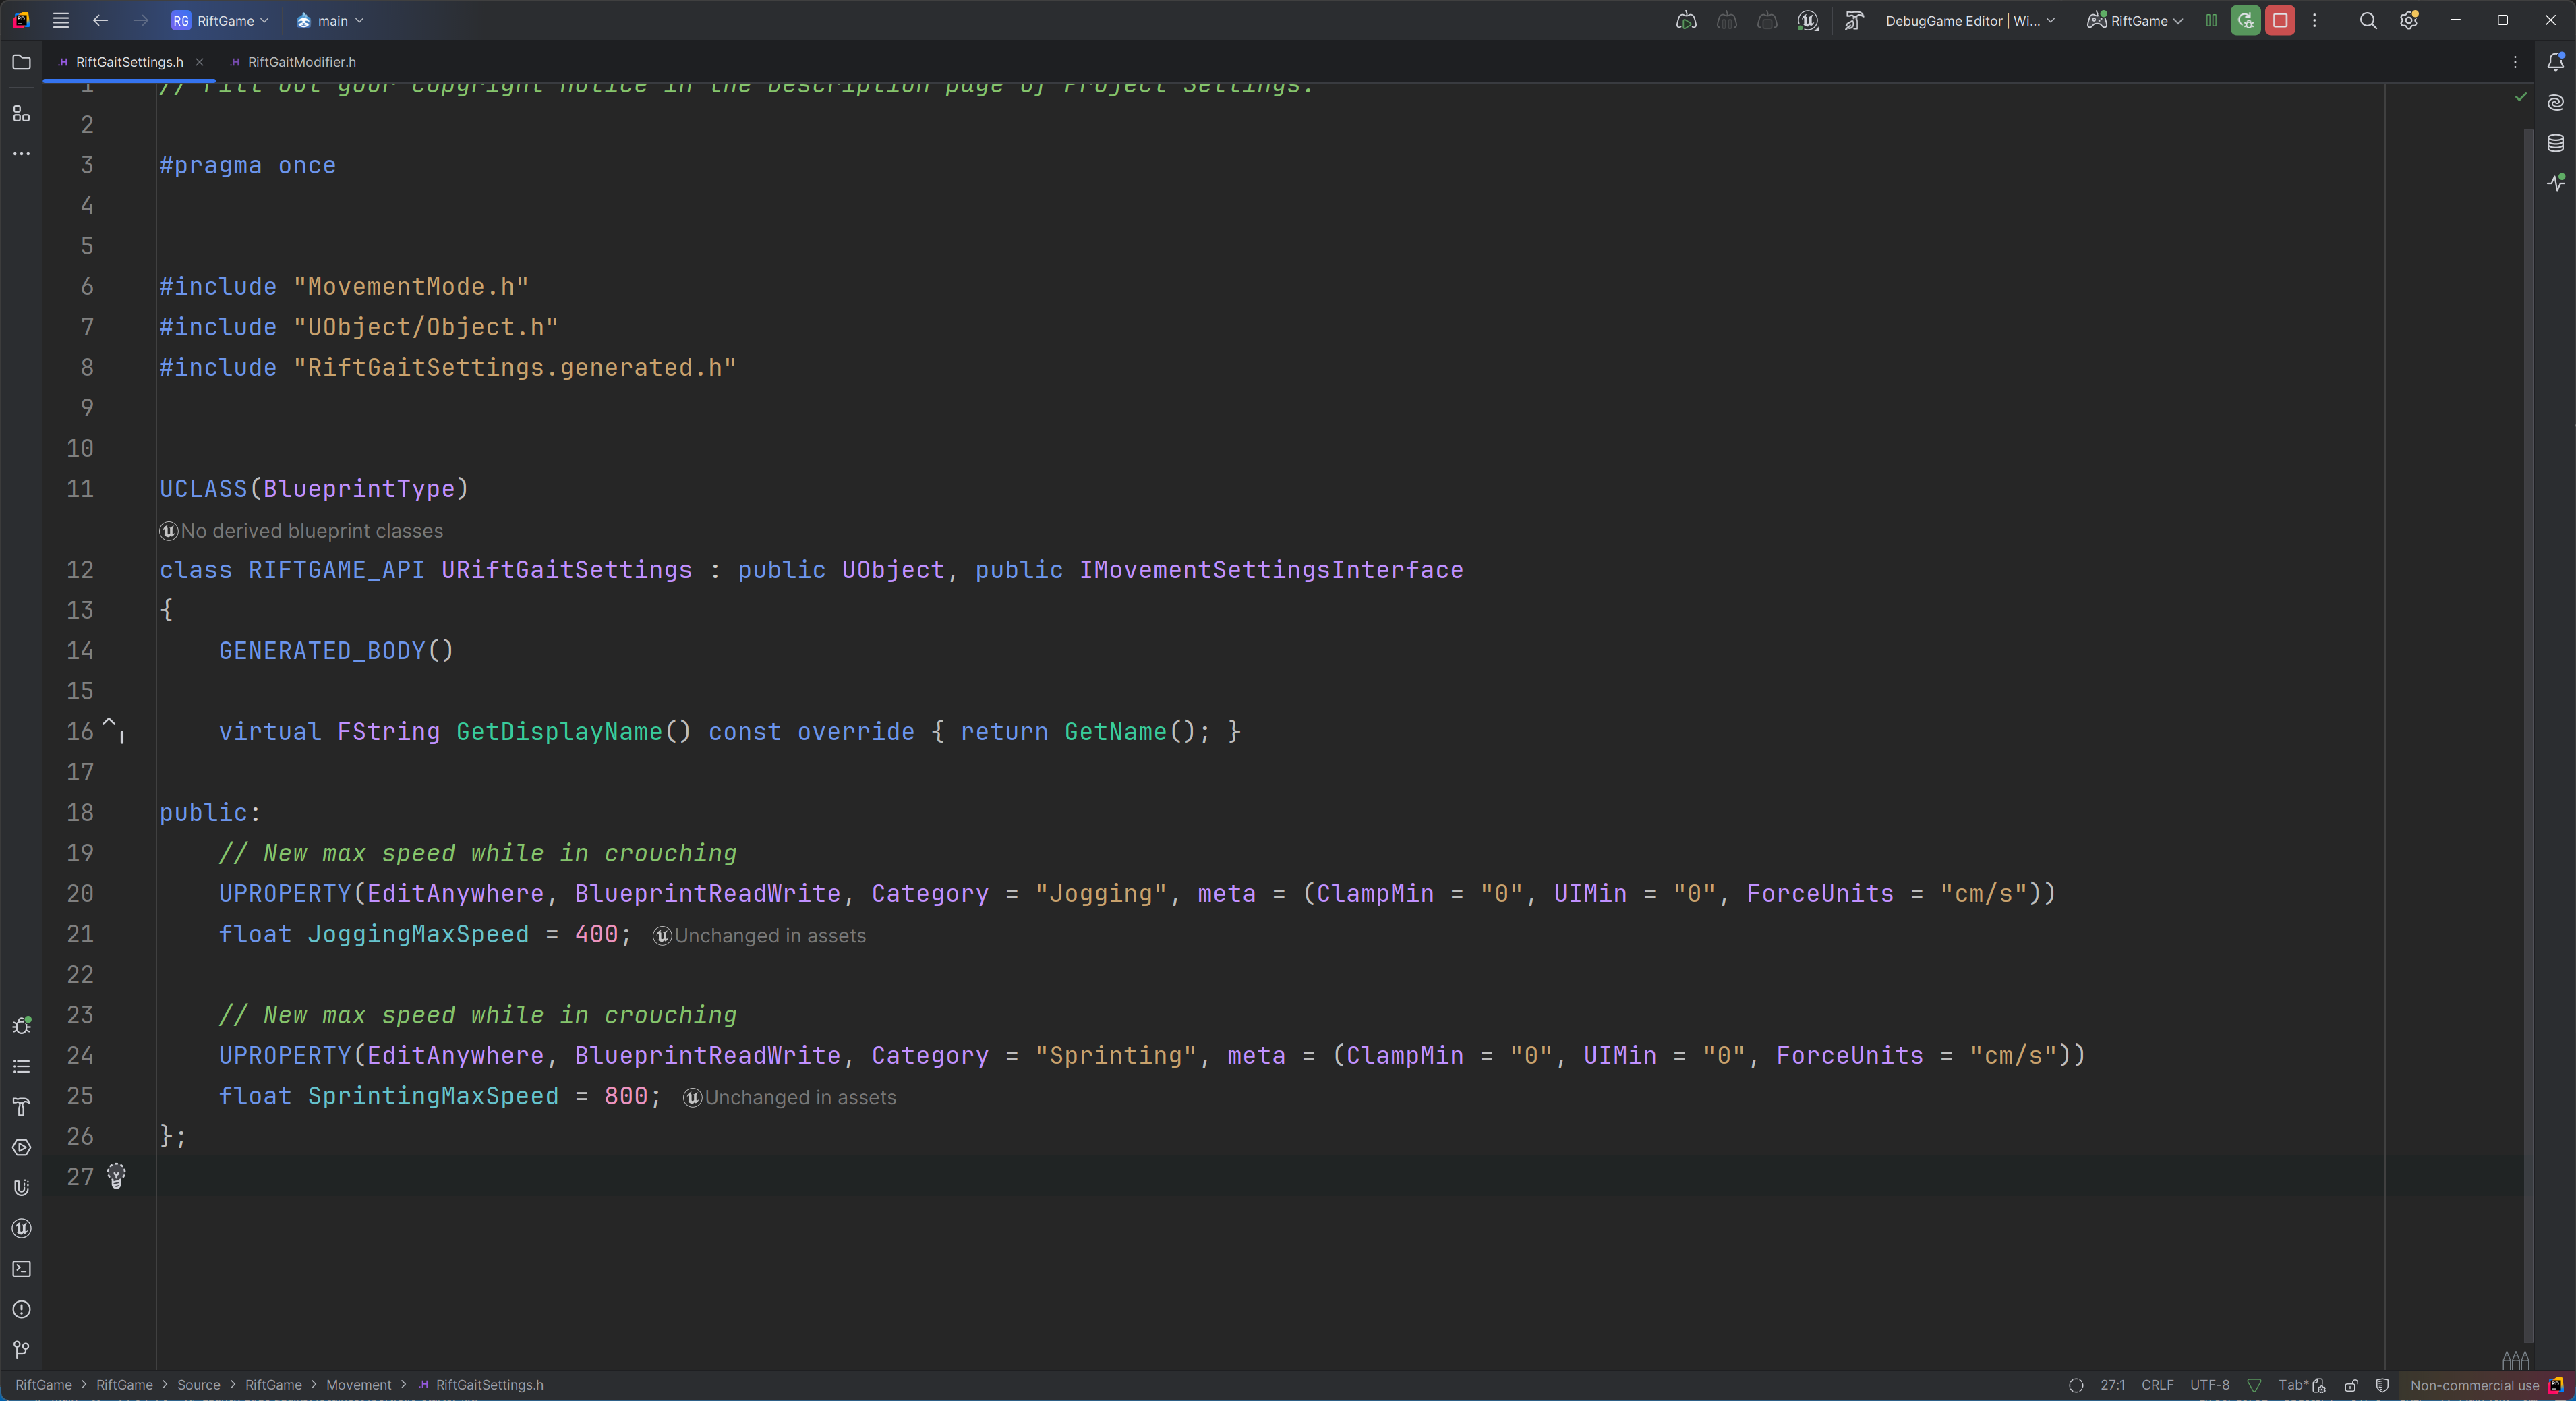Click the shield icon in status bar
2576x1401 pixels.
point(2382,1385)
